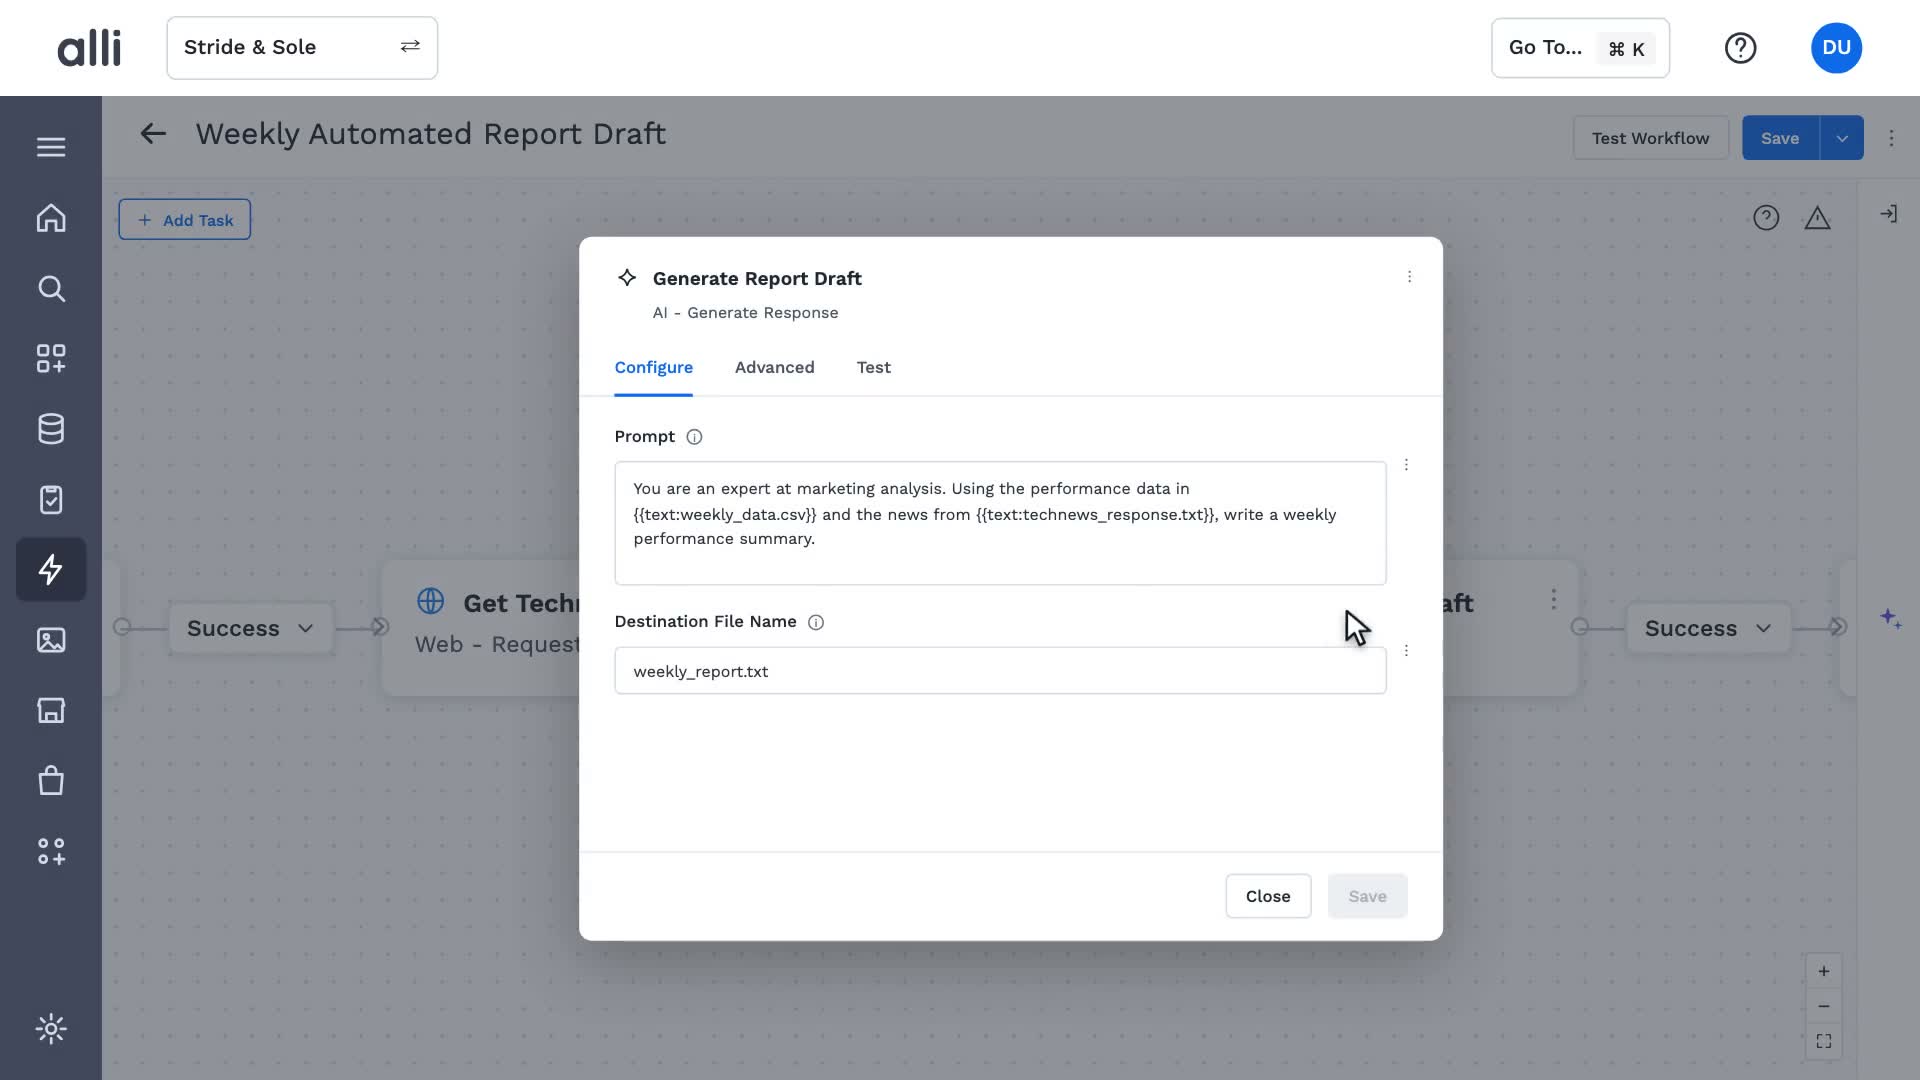This screenshot has width=1920, height=1080.
Task: Expand the Save split-button arrow
Action: tap(1841, 138)
